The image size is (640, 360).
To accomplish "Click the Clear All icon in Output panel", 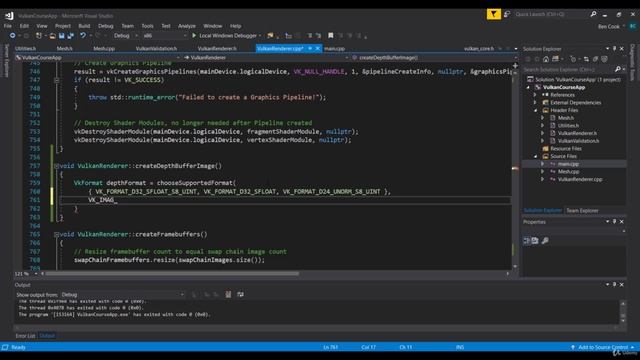I will coord(228,294).
